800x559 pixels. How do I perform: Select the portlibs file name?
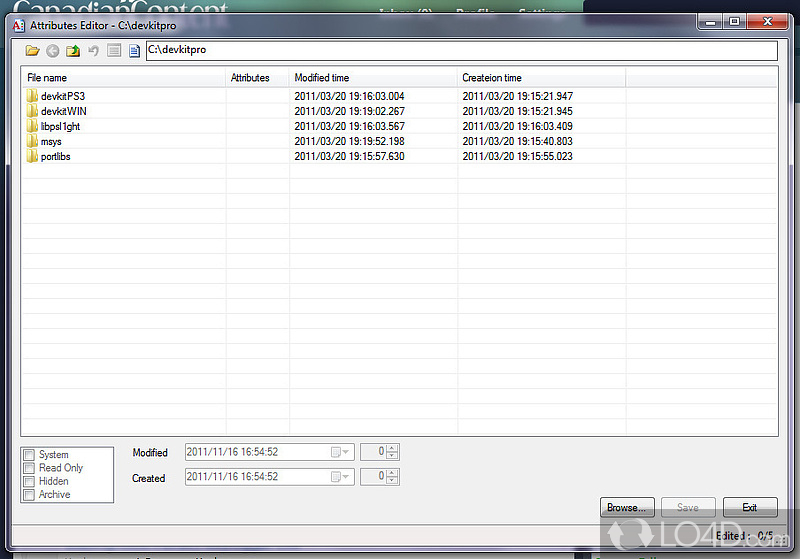tap(55, 156)
